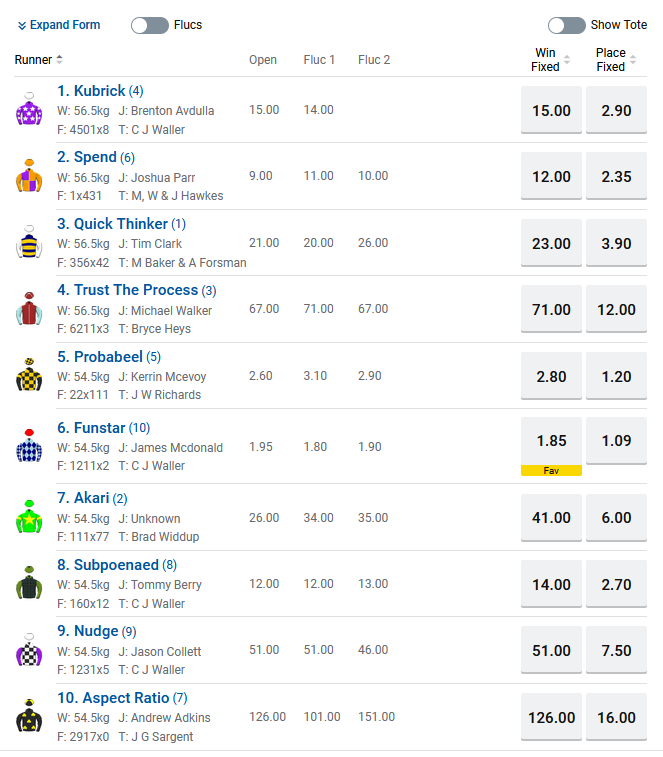The image size is (663, 757).
Task: Click Quick Thinker's striped silks icon
Action: [x=28, y=243]
